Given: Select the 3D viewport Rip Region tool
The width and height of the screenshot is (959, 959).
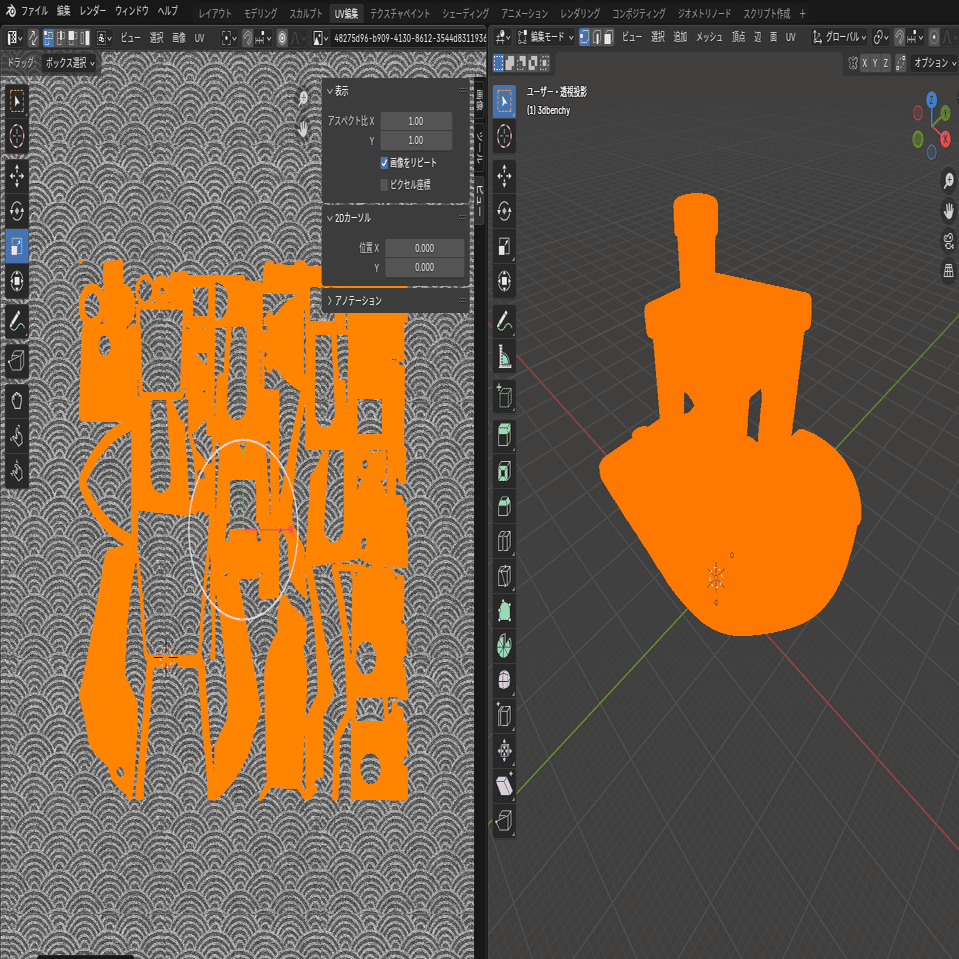Looking at the screenshot, I should (505, 820).
